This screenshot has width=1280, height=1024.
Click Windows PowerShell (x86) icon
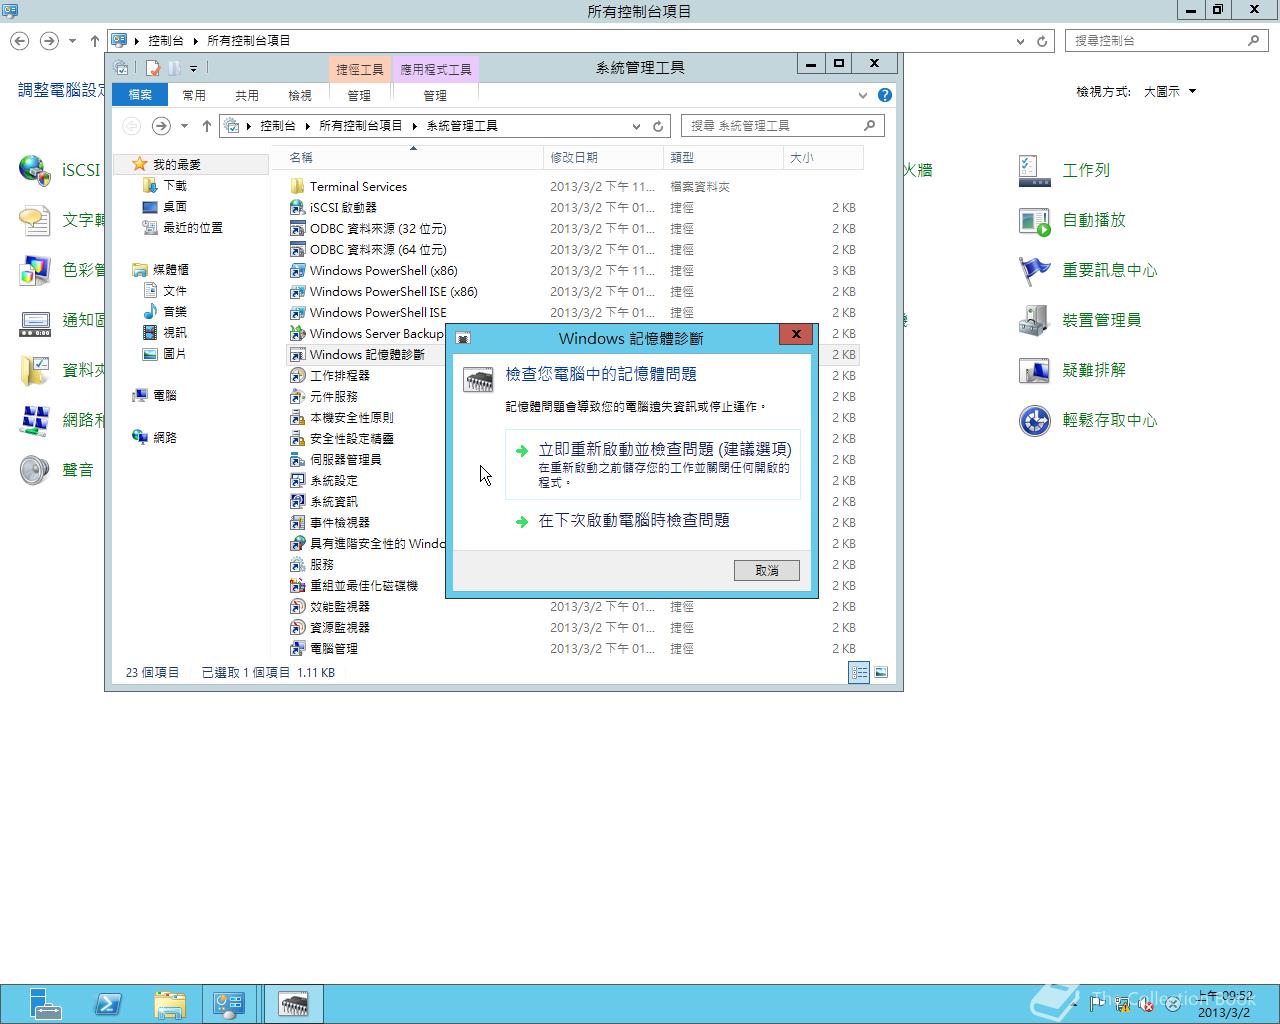tap(297, 270)
